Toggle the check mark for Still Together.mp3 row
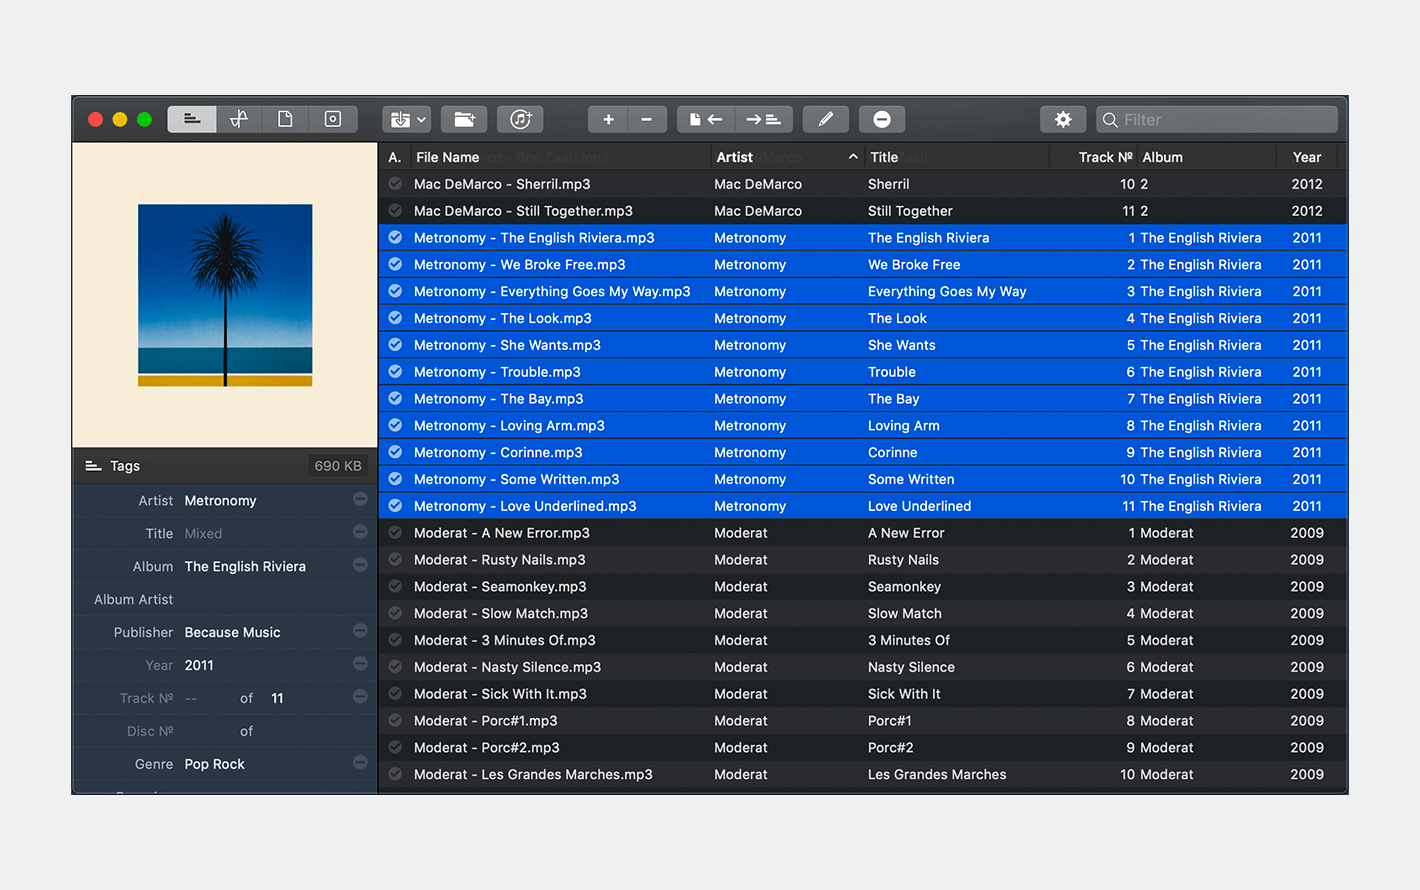1420x890 pixels. 395,211
